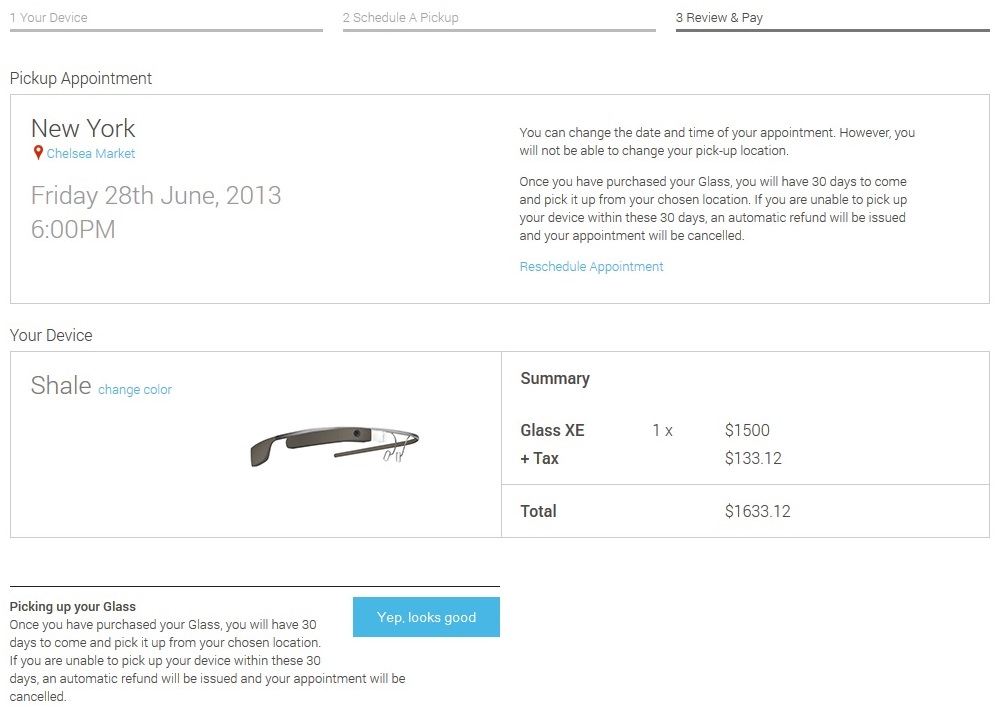Click the Shale color name
Screen dimensions: 1002x714
pos(61,386)
